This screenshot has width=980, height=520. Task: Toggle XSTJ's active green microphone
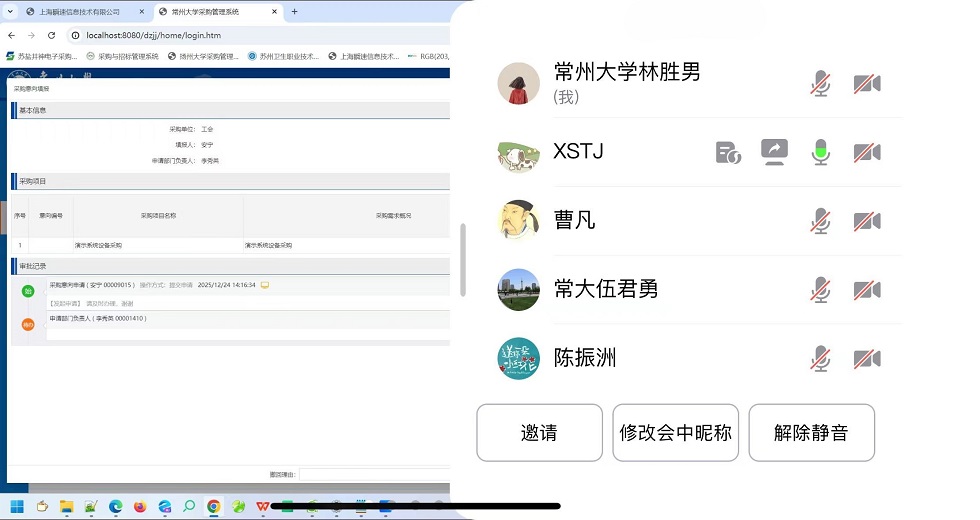point(820,152)
